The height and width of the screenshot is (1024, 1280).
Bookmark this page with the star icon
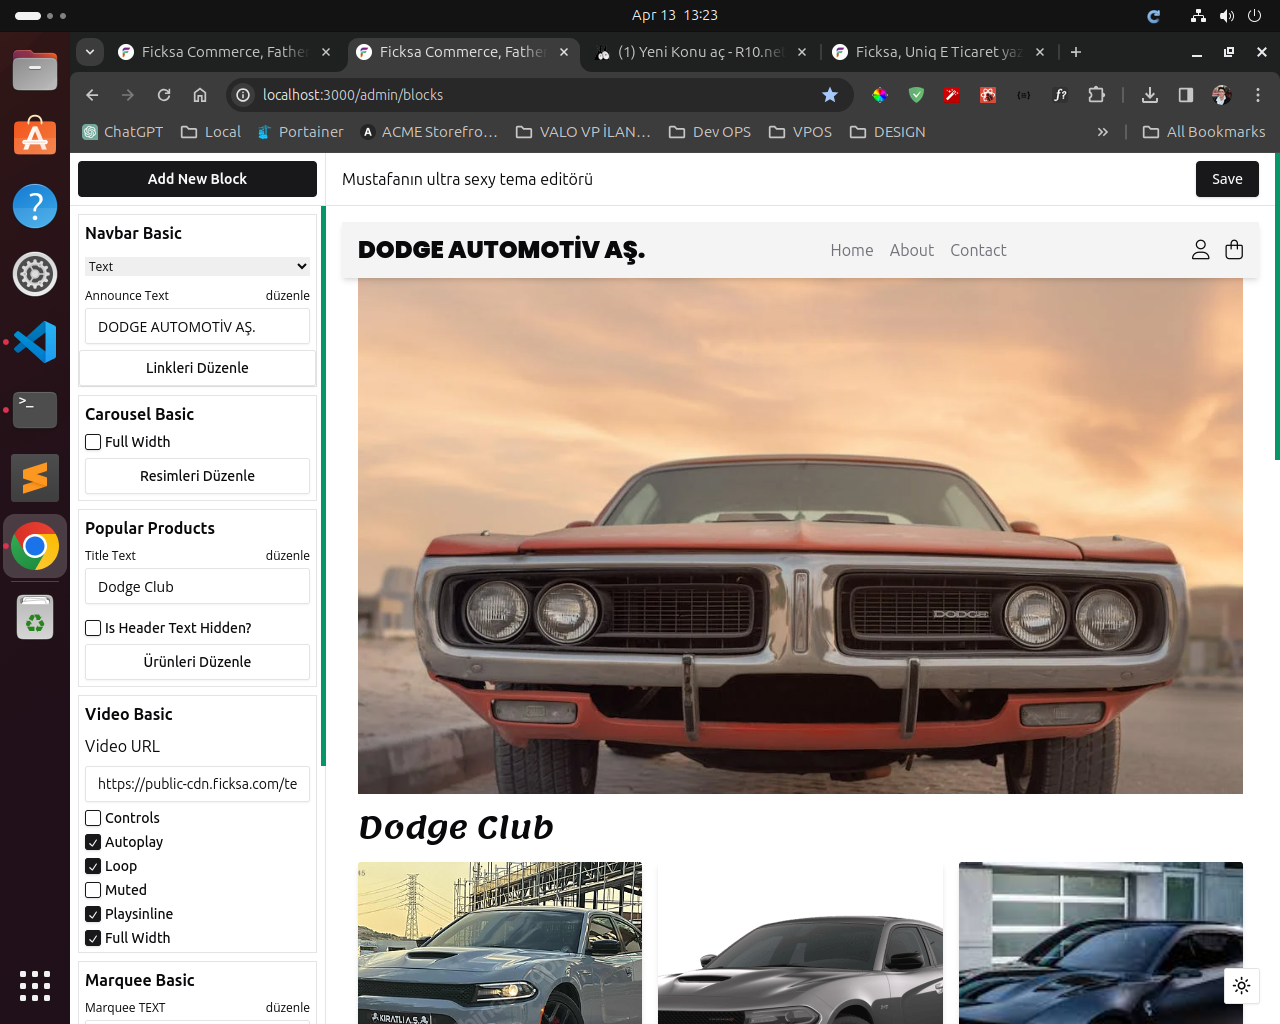(830, 95)
